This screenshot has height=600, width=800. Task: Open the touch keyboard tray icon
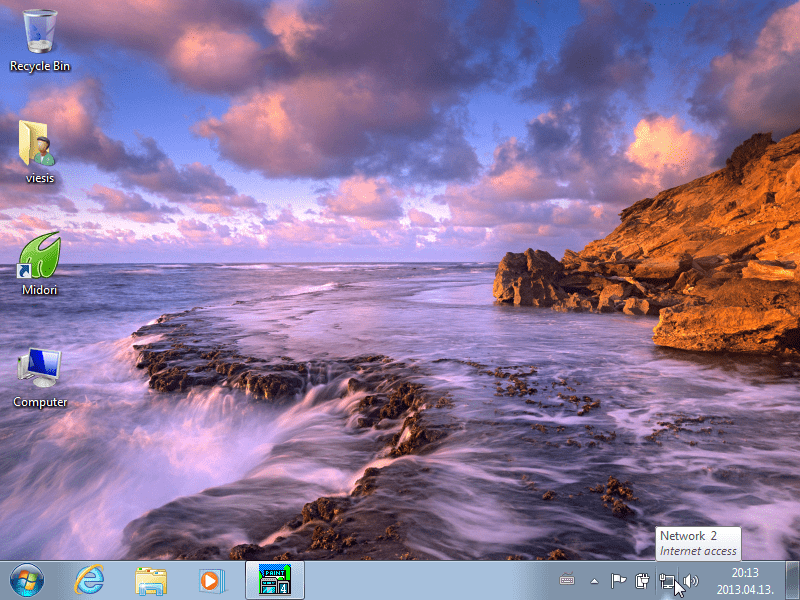(x=567, y=580)
